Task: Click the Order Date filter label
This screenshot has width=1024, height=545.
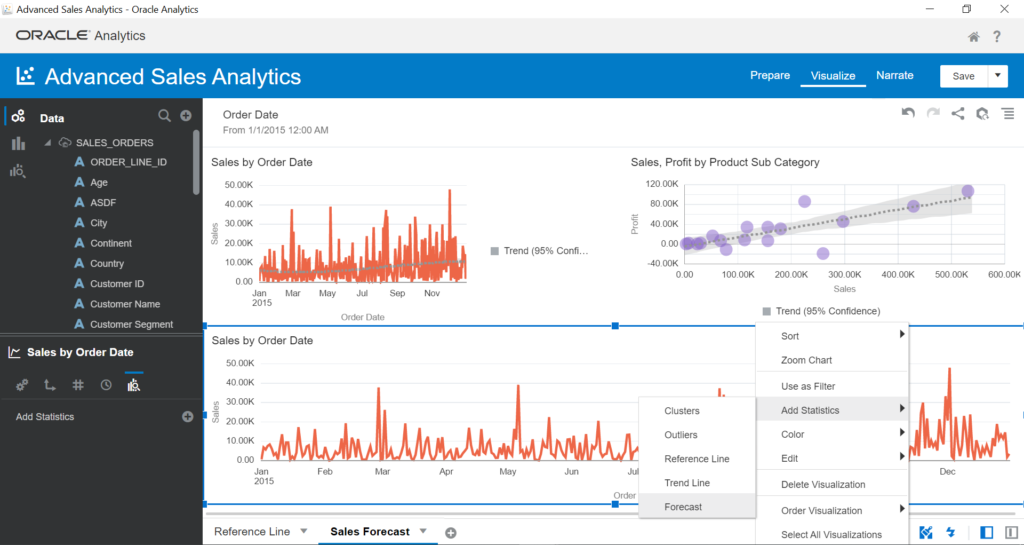Action: pos(250,115)
